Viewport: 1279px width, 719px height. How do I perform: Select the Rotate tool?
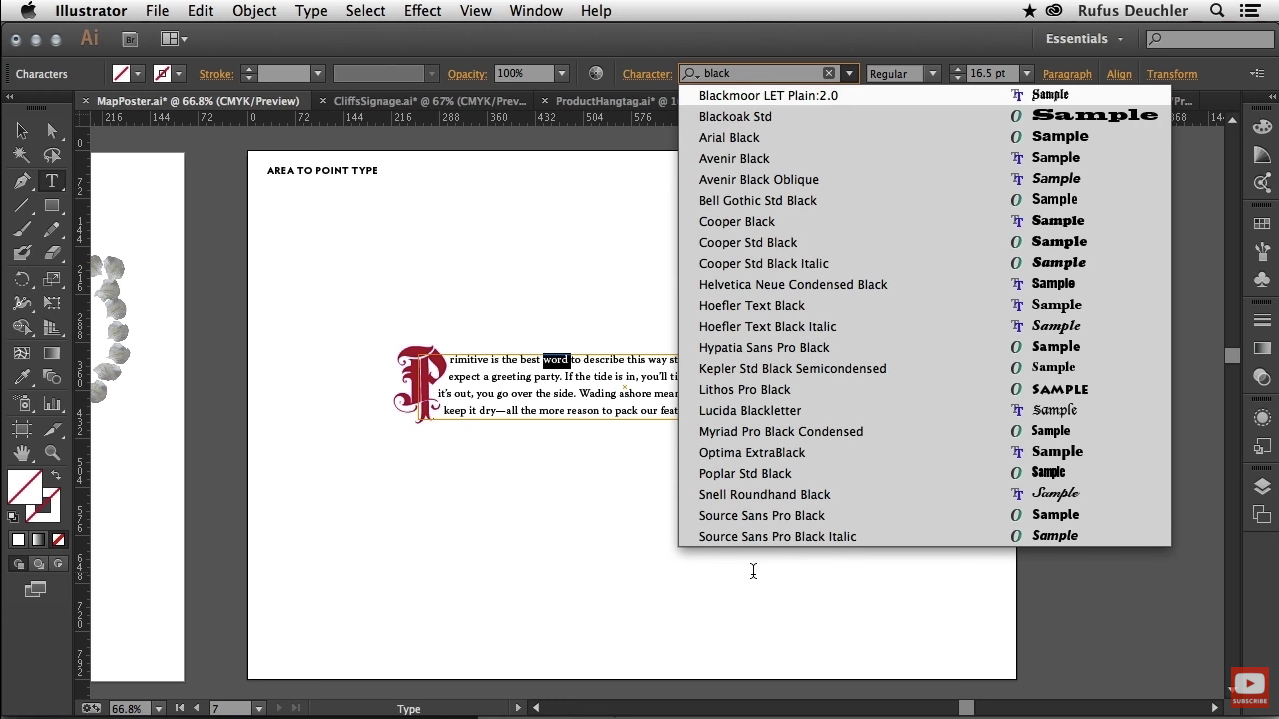(x=22, y=279)
